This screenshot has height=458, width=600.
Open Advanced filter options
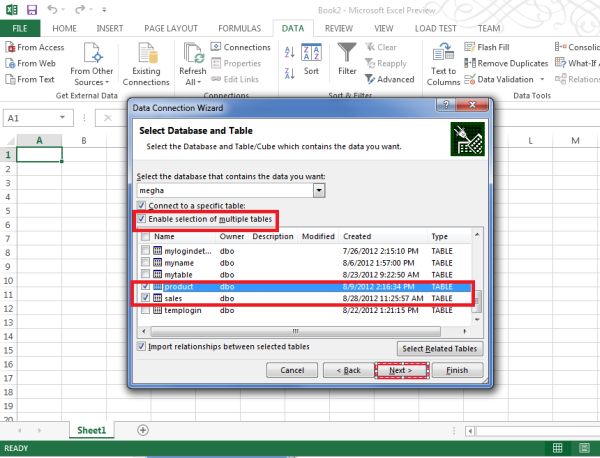click(x=390, y=80)
